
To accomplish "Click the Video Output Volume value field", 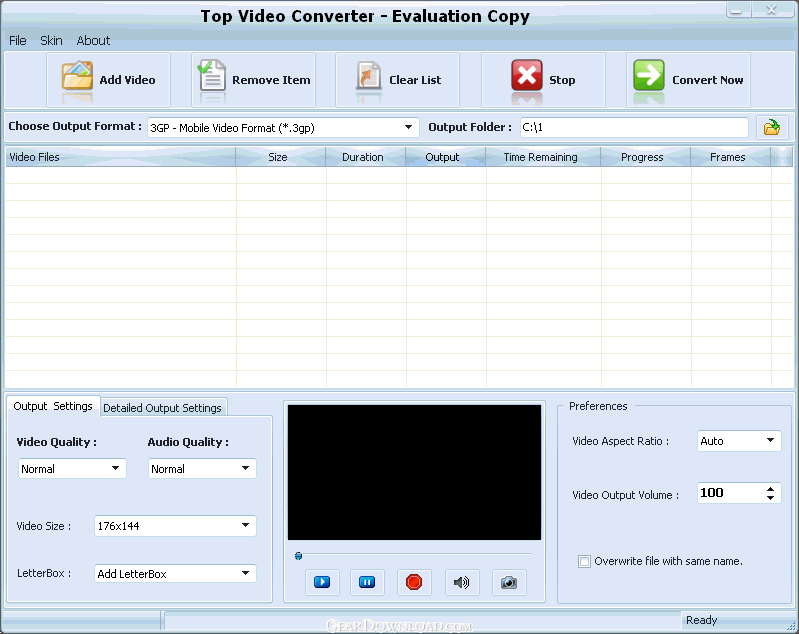I will 730,493.
